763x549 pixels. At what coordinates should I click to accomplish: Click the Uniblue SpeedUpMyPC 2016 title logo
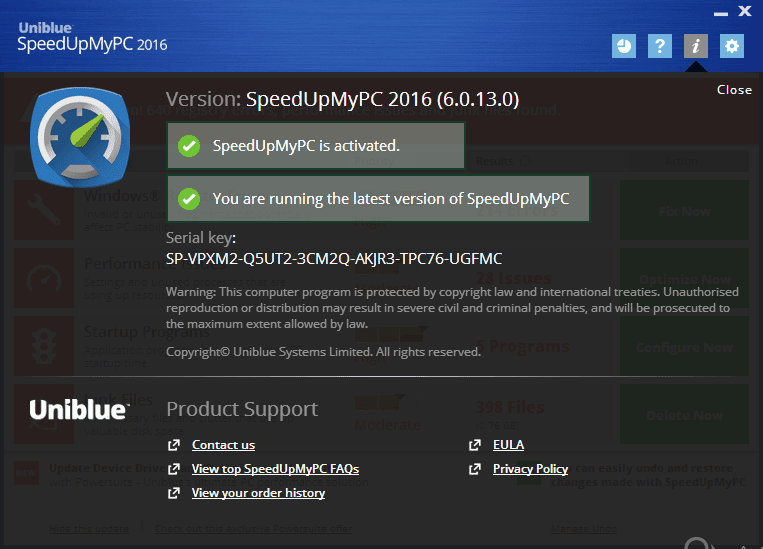(92, 37)
